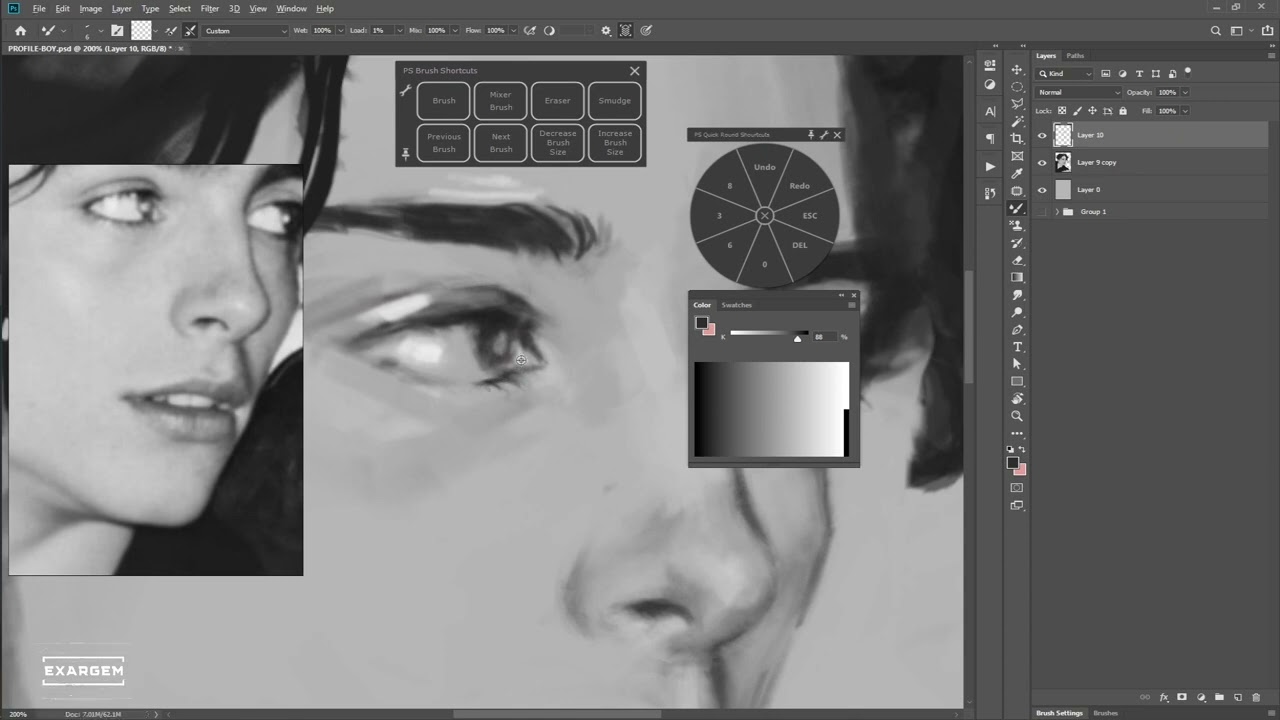Click the create new group folder icon
Screen dimensions: 1280x720
(1219, 697)
